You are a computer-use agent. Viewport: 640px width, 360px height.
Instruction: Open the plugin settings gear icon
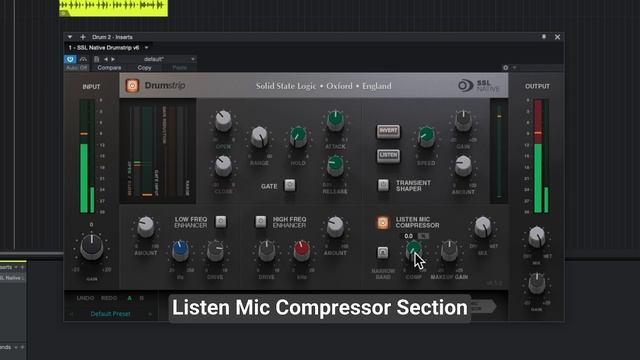[505, 68]
